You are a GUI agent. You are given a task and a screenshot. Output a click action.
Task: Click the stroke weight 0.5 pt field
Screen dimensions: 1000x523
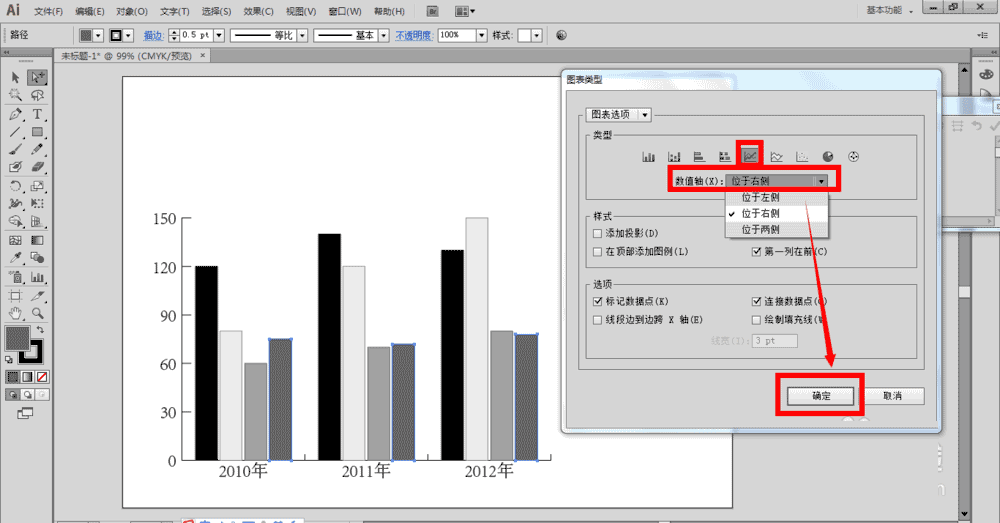pos(196,36)
